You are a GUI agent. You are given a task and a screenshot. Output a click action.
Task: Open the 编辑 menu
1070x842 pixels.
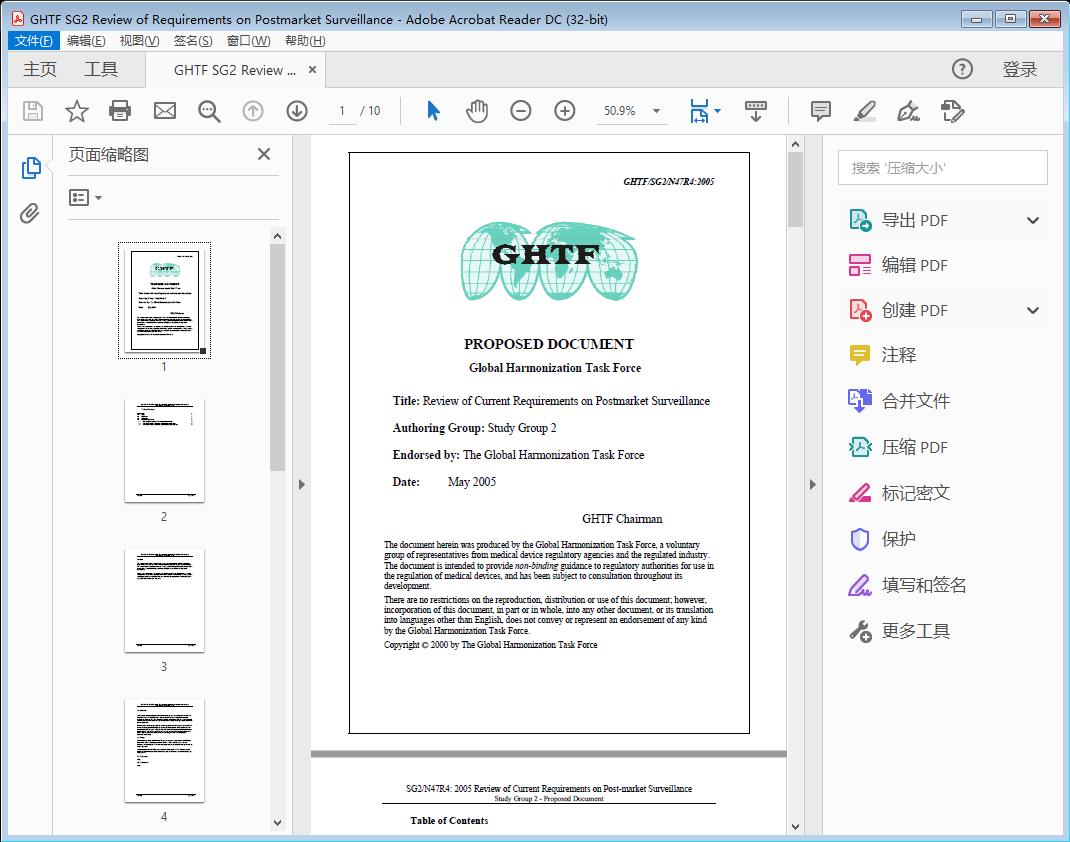point(86,41)
